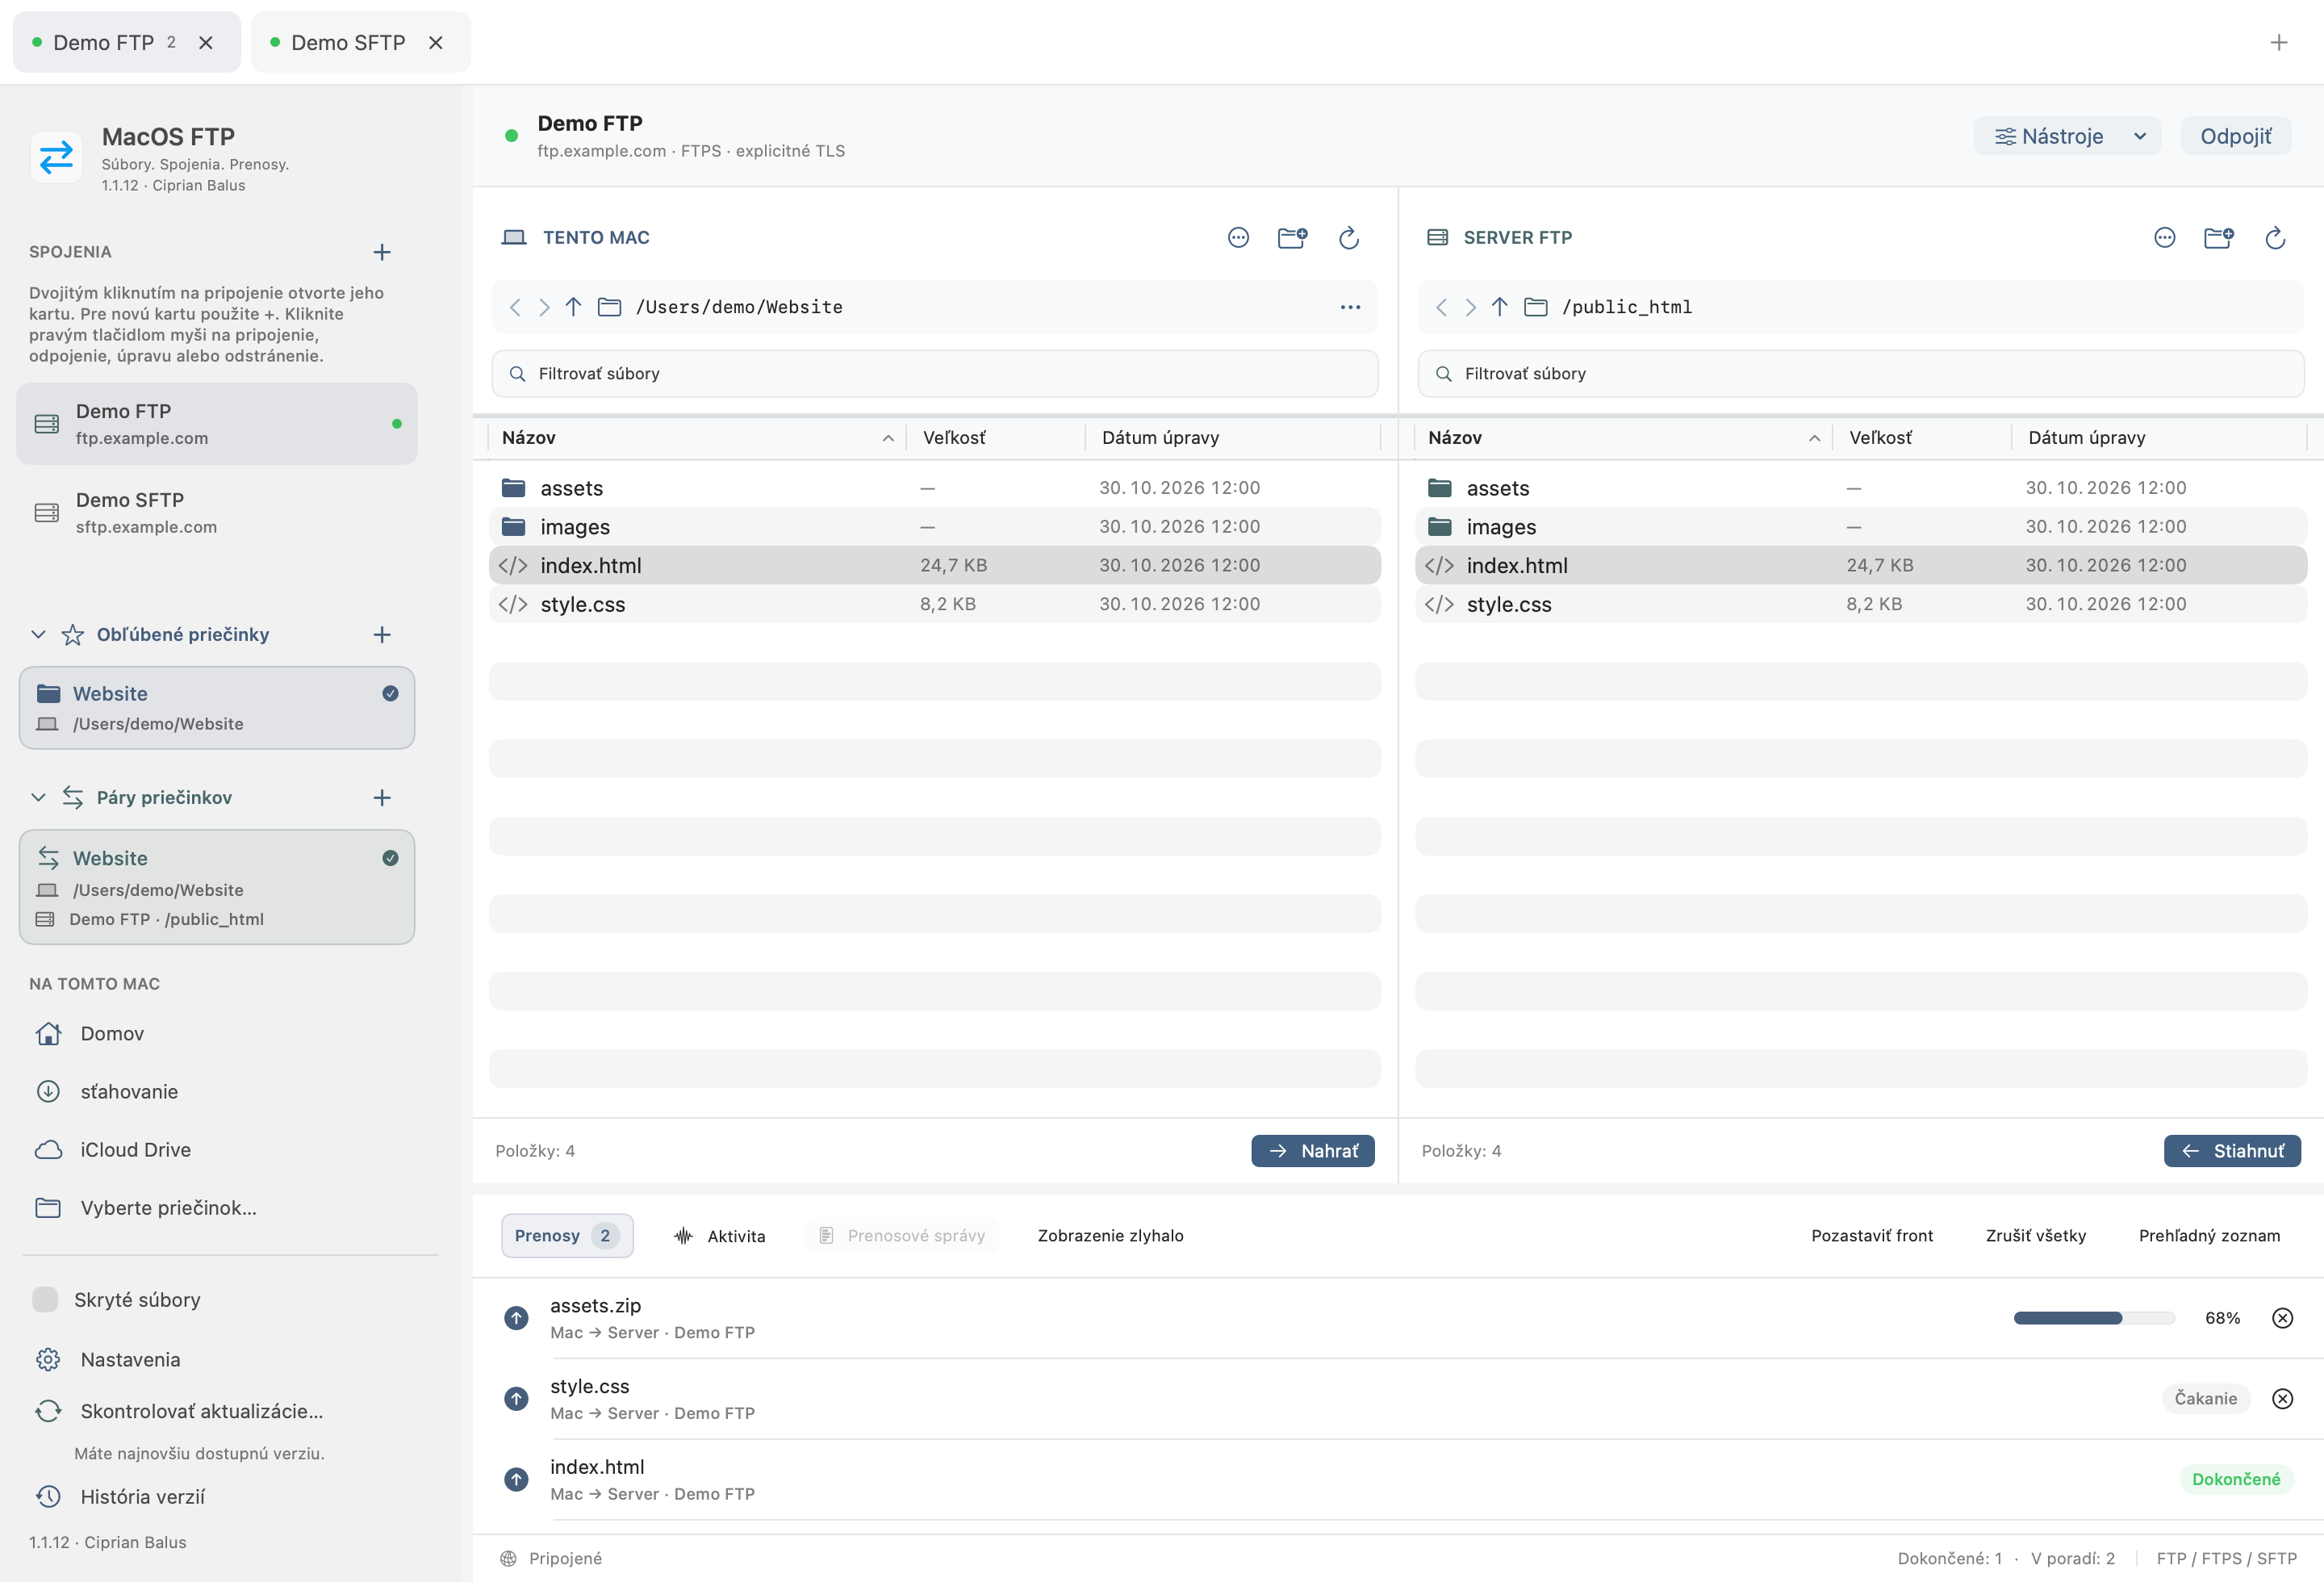The image size is (2324, 1582).
Task: Create new folder on Server FTP
Action: tap(2218, 237)
